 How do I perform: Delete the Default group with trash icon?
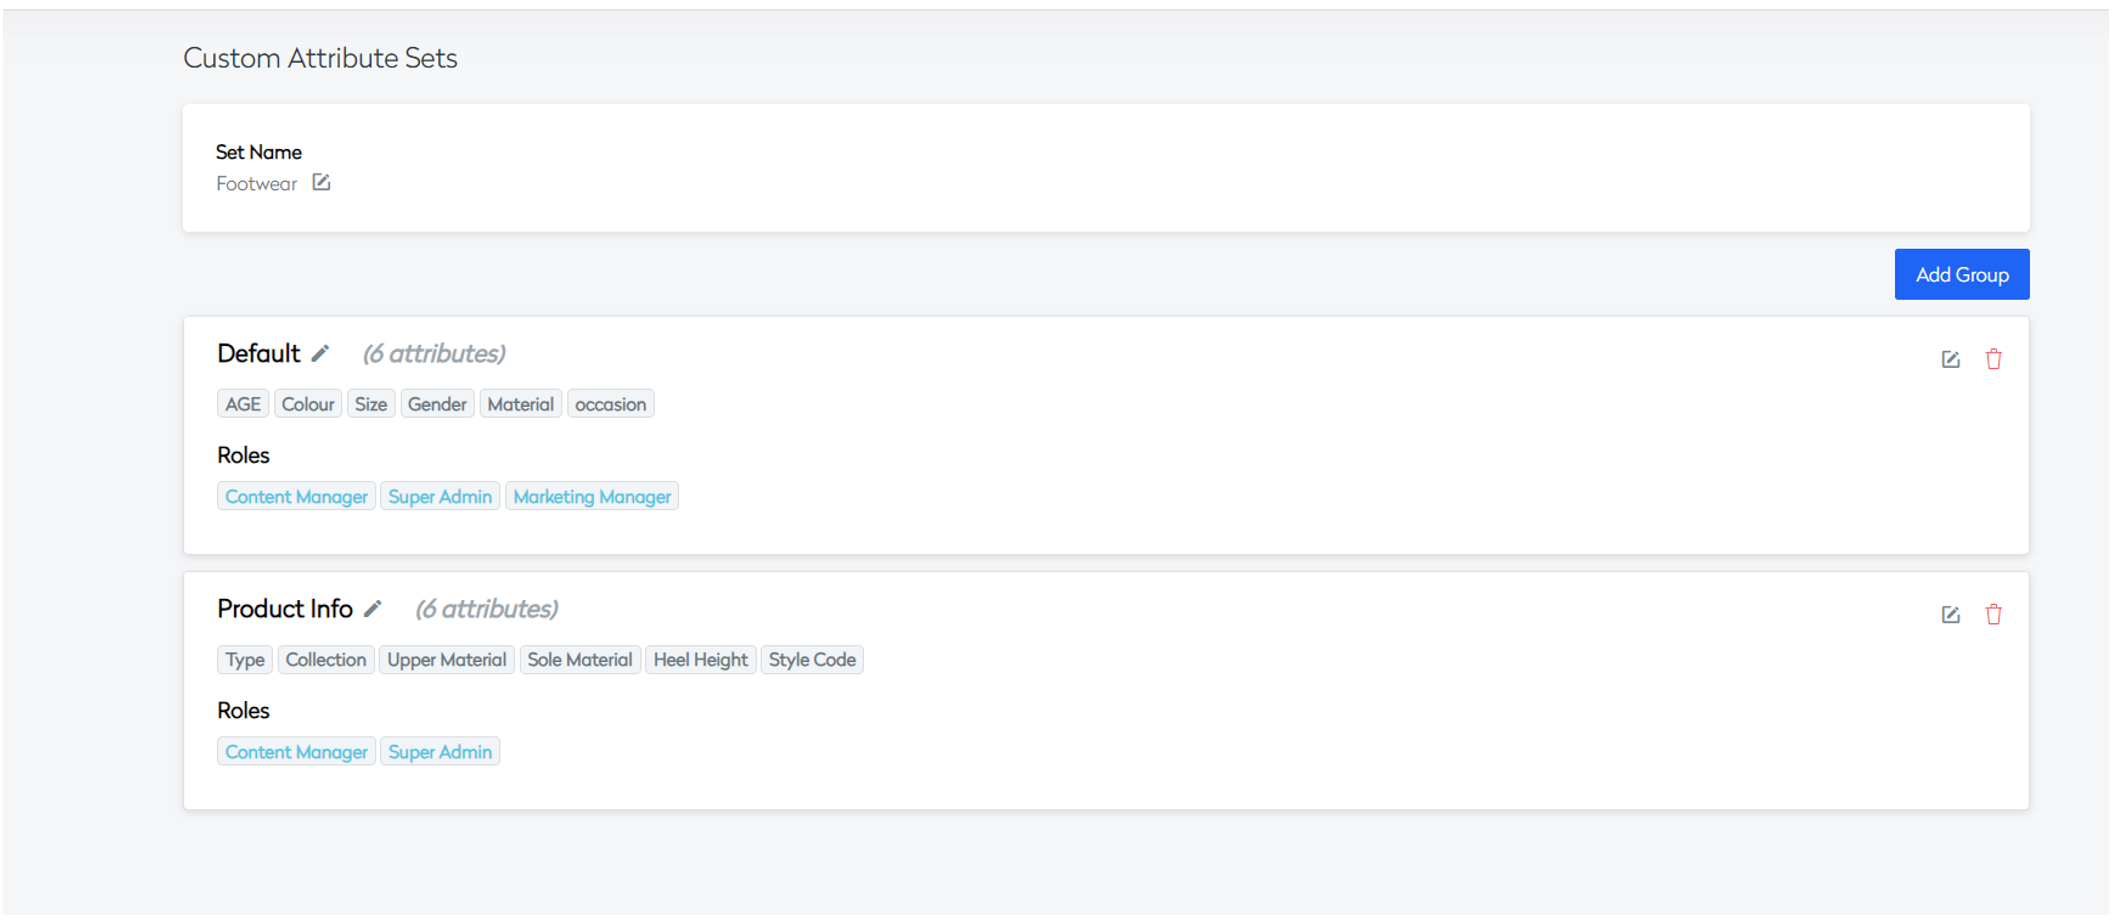click(x=1993, y=359)
